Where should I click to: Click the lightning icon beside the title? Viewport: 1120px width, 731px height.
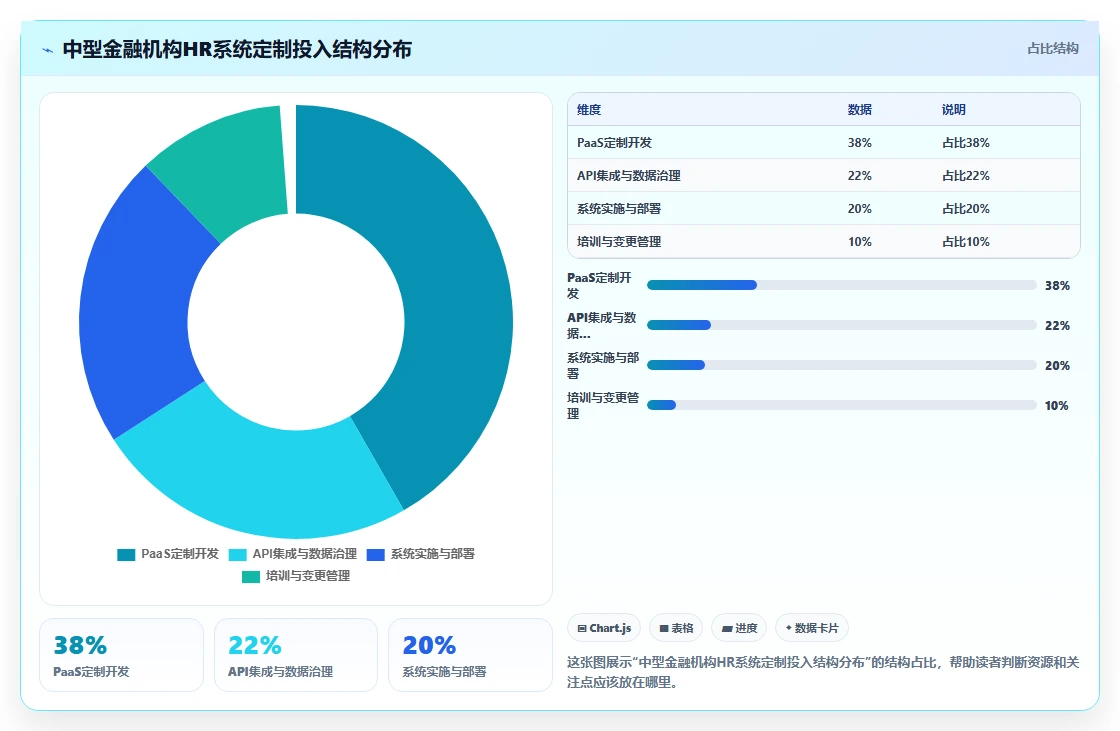(x=48, y=50)
